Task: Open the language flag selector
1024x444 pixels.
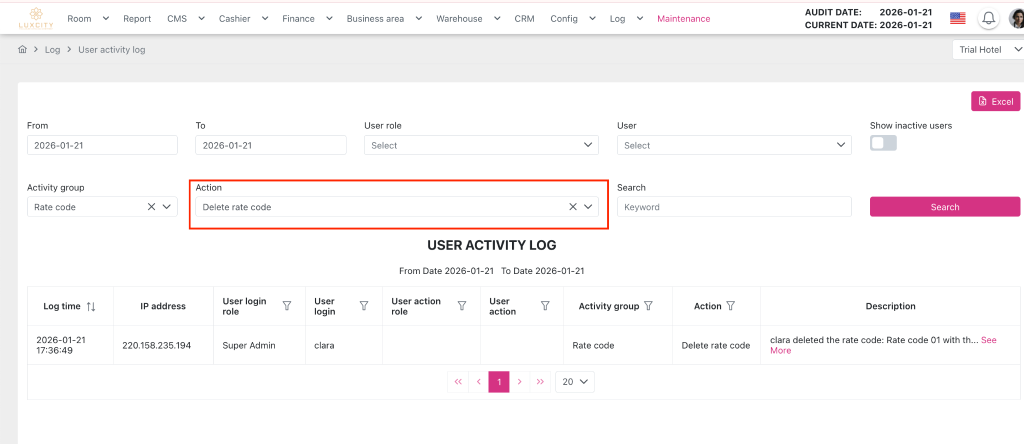Action: (957, 18)
